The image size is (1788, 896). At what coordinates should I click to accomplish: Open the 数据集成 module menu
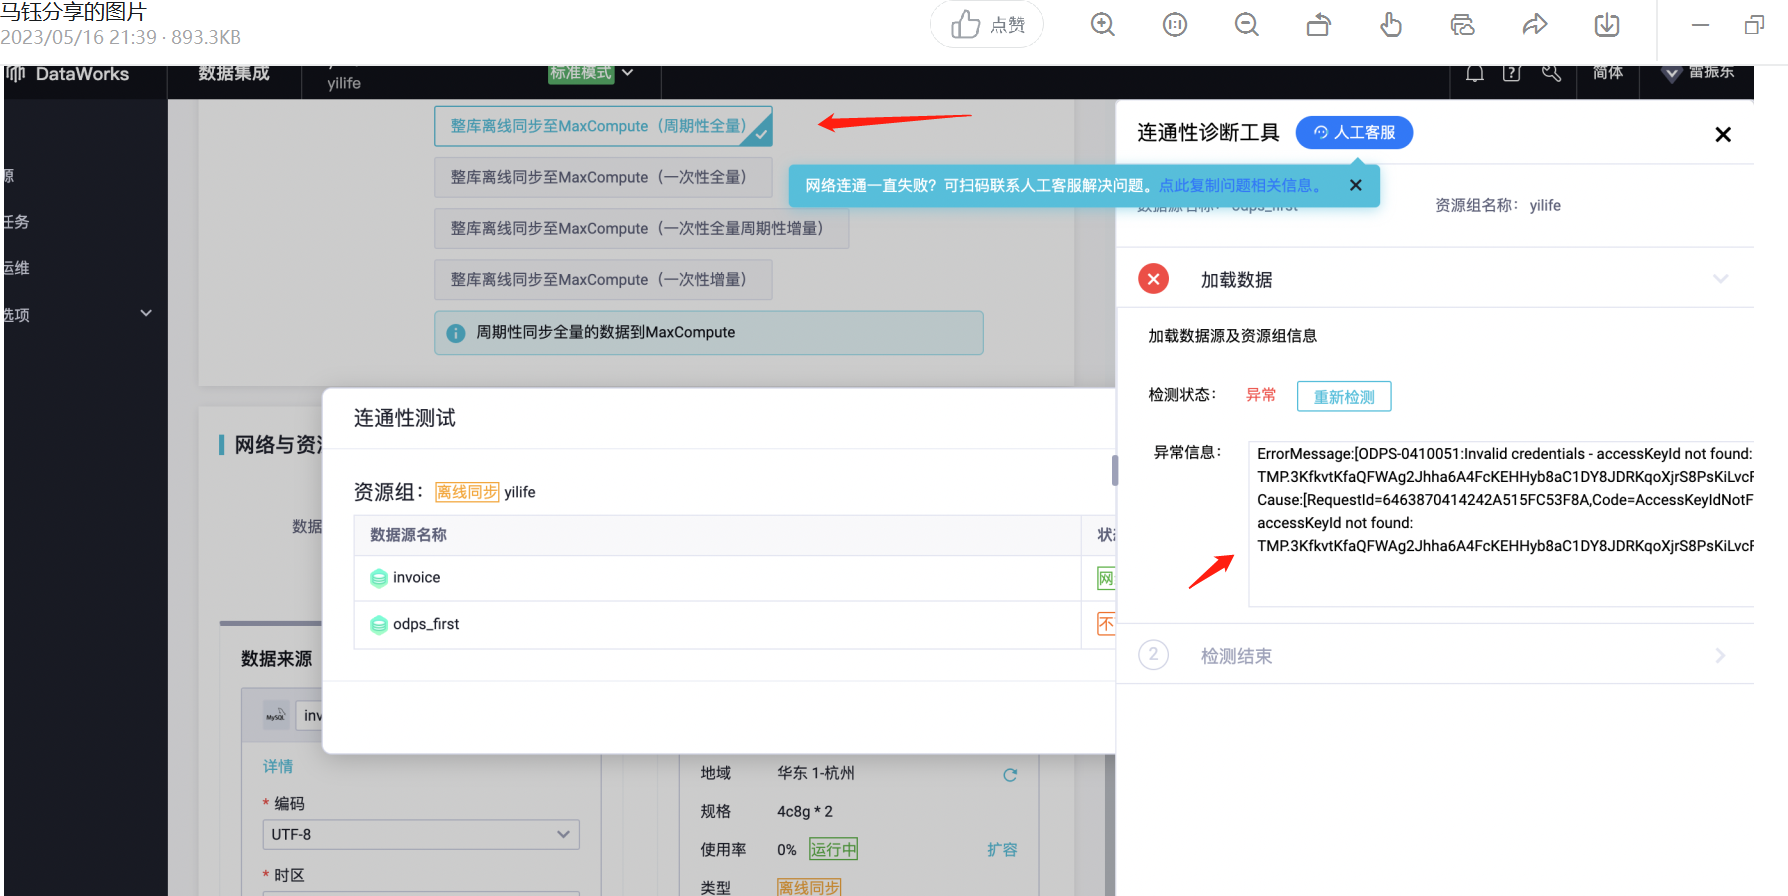click(234, 74)
